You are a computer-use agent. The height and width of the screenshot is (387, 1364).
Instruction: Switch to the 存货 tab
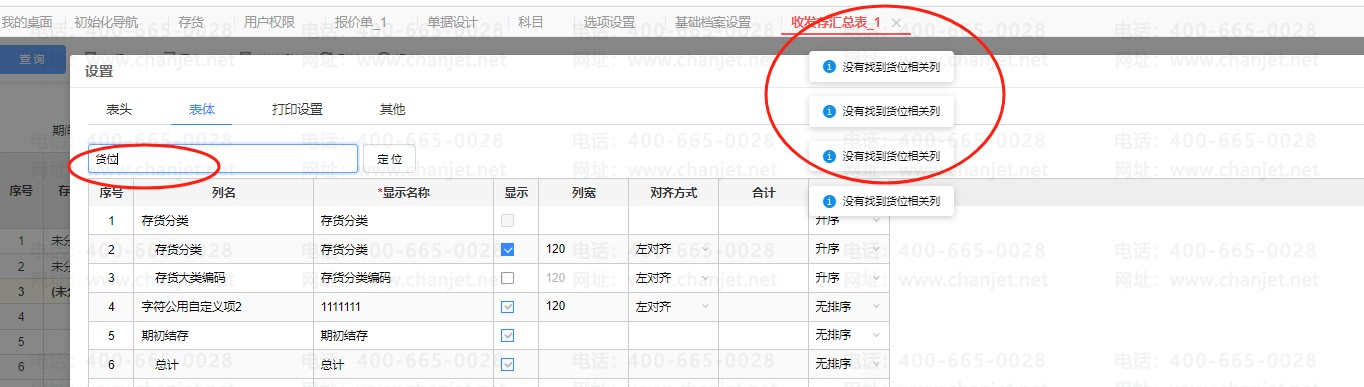pos(190,22)
